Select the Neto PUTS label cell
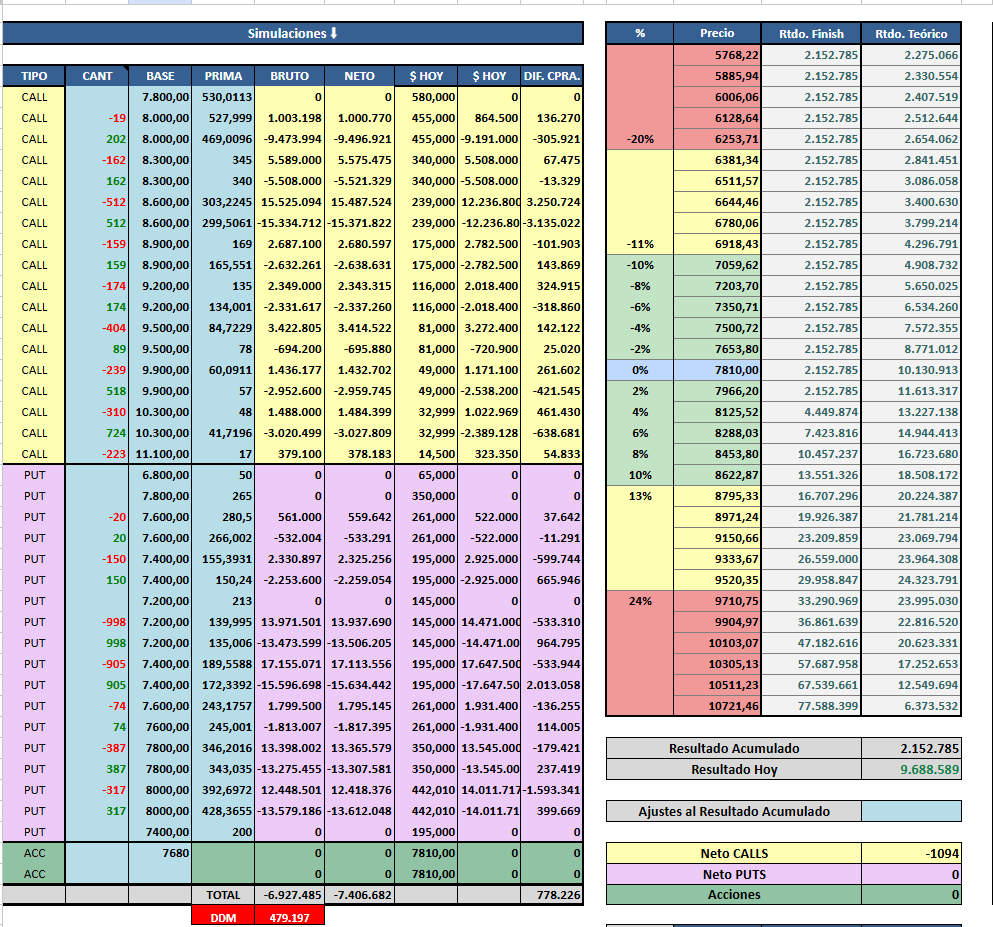Image resolution: width=993 pixels, height=927 pixels. tap(733, 874)
